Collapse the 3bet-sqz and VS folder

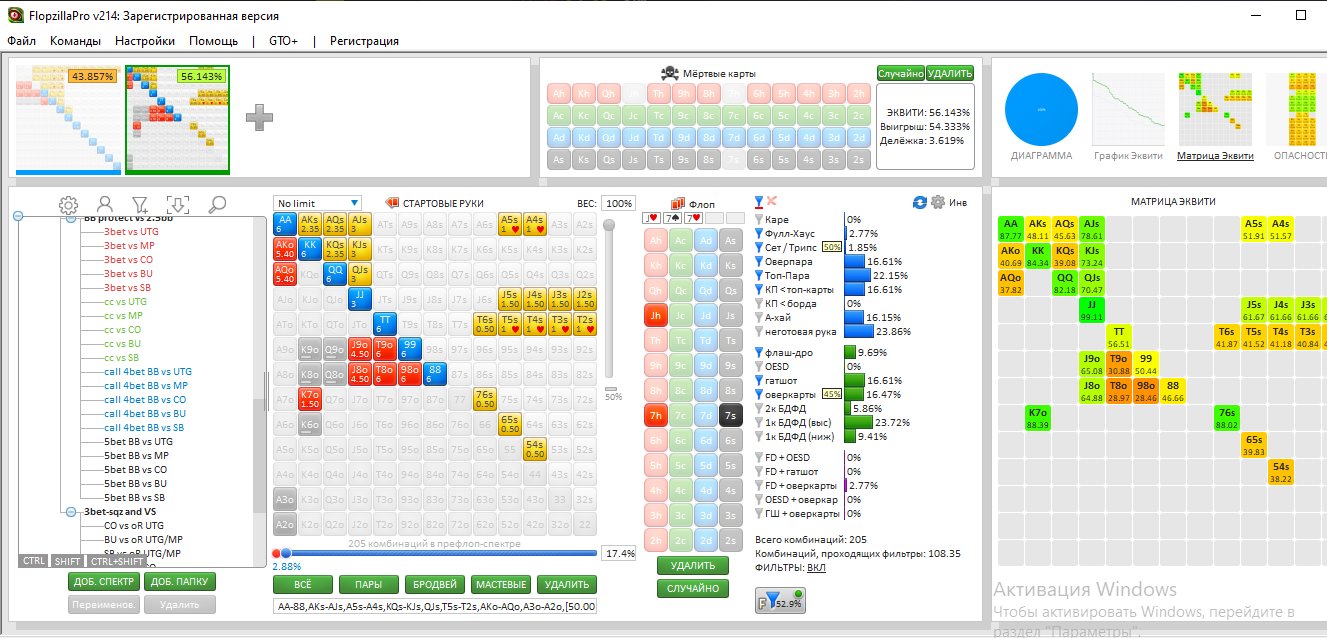click(71, 511)
